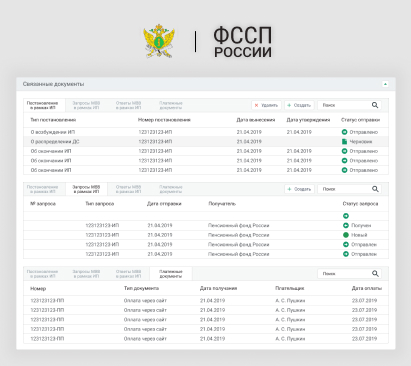Click the Тип документа column header
The image size is (411, 366).
click(141, 288)
